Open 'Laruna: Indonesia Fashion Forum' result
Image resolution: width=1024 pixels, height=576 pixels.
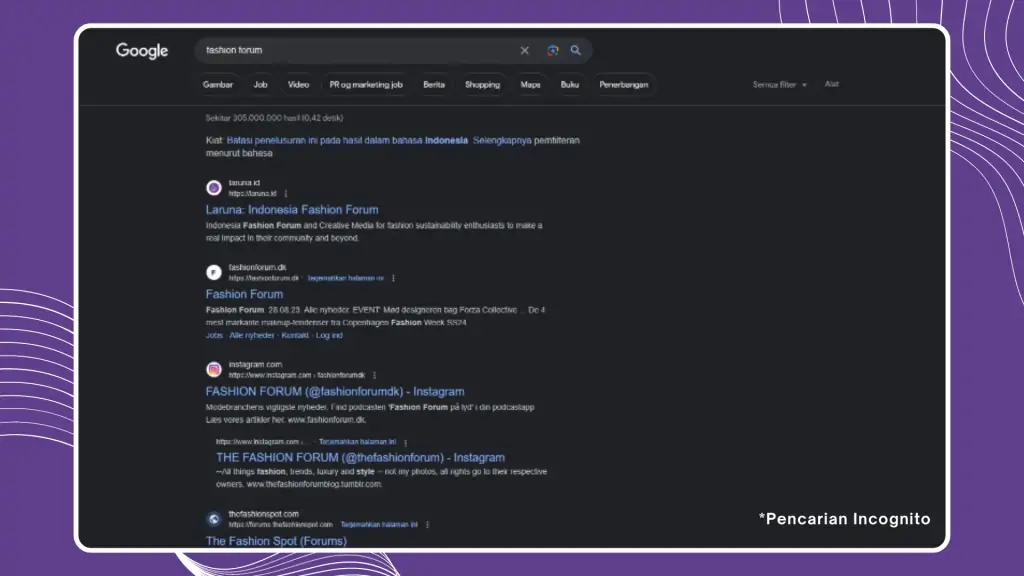(x=292, y=210)
